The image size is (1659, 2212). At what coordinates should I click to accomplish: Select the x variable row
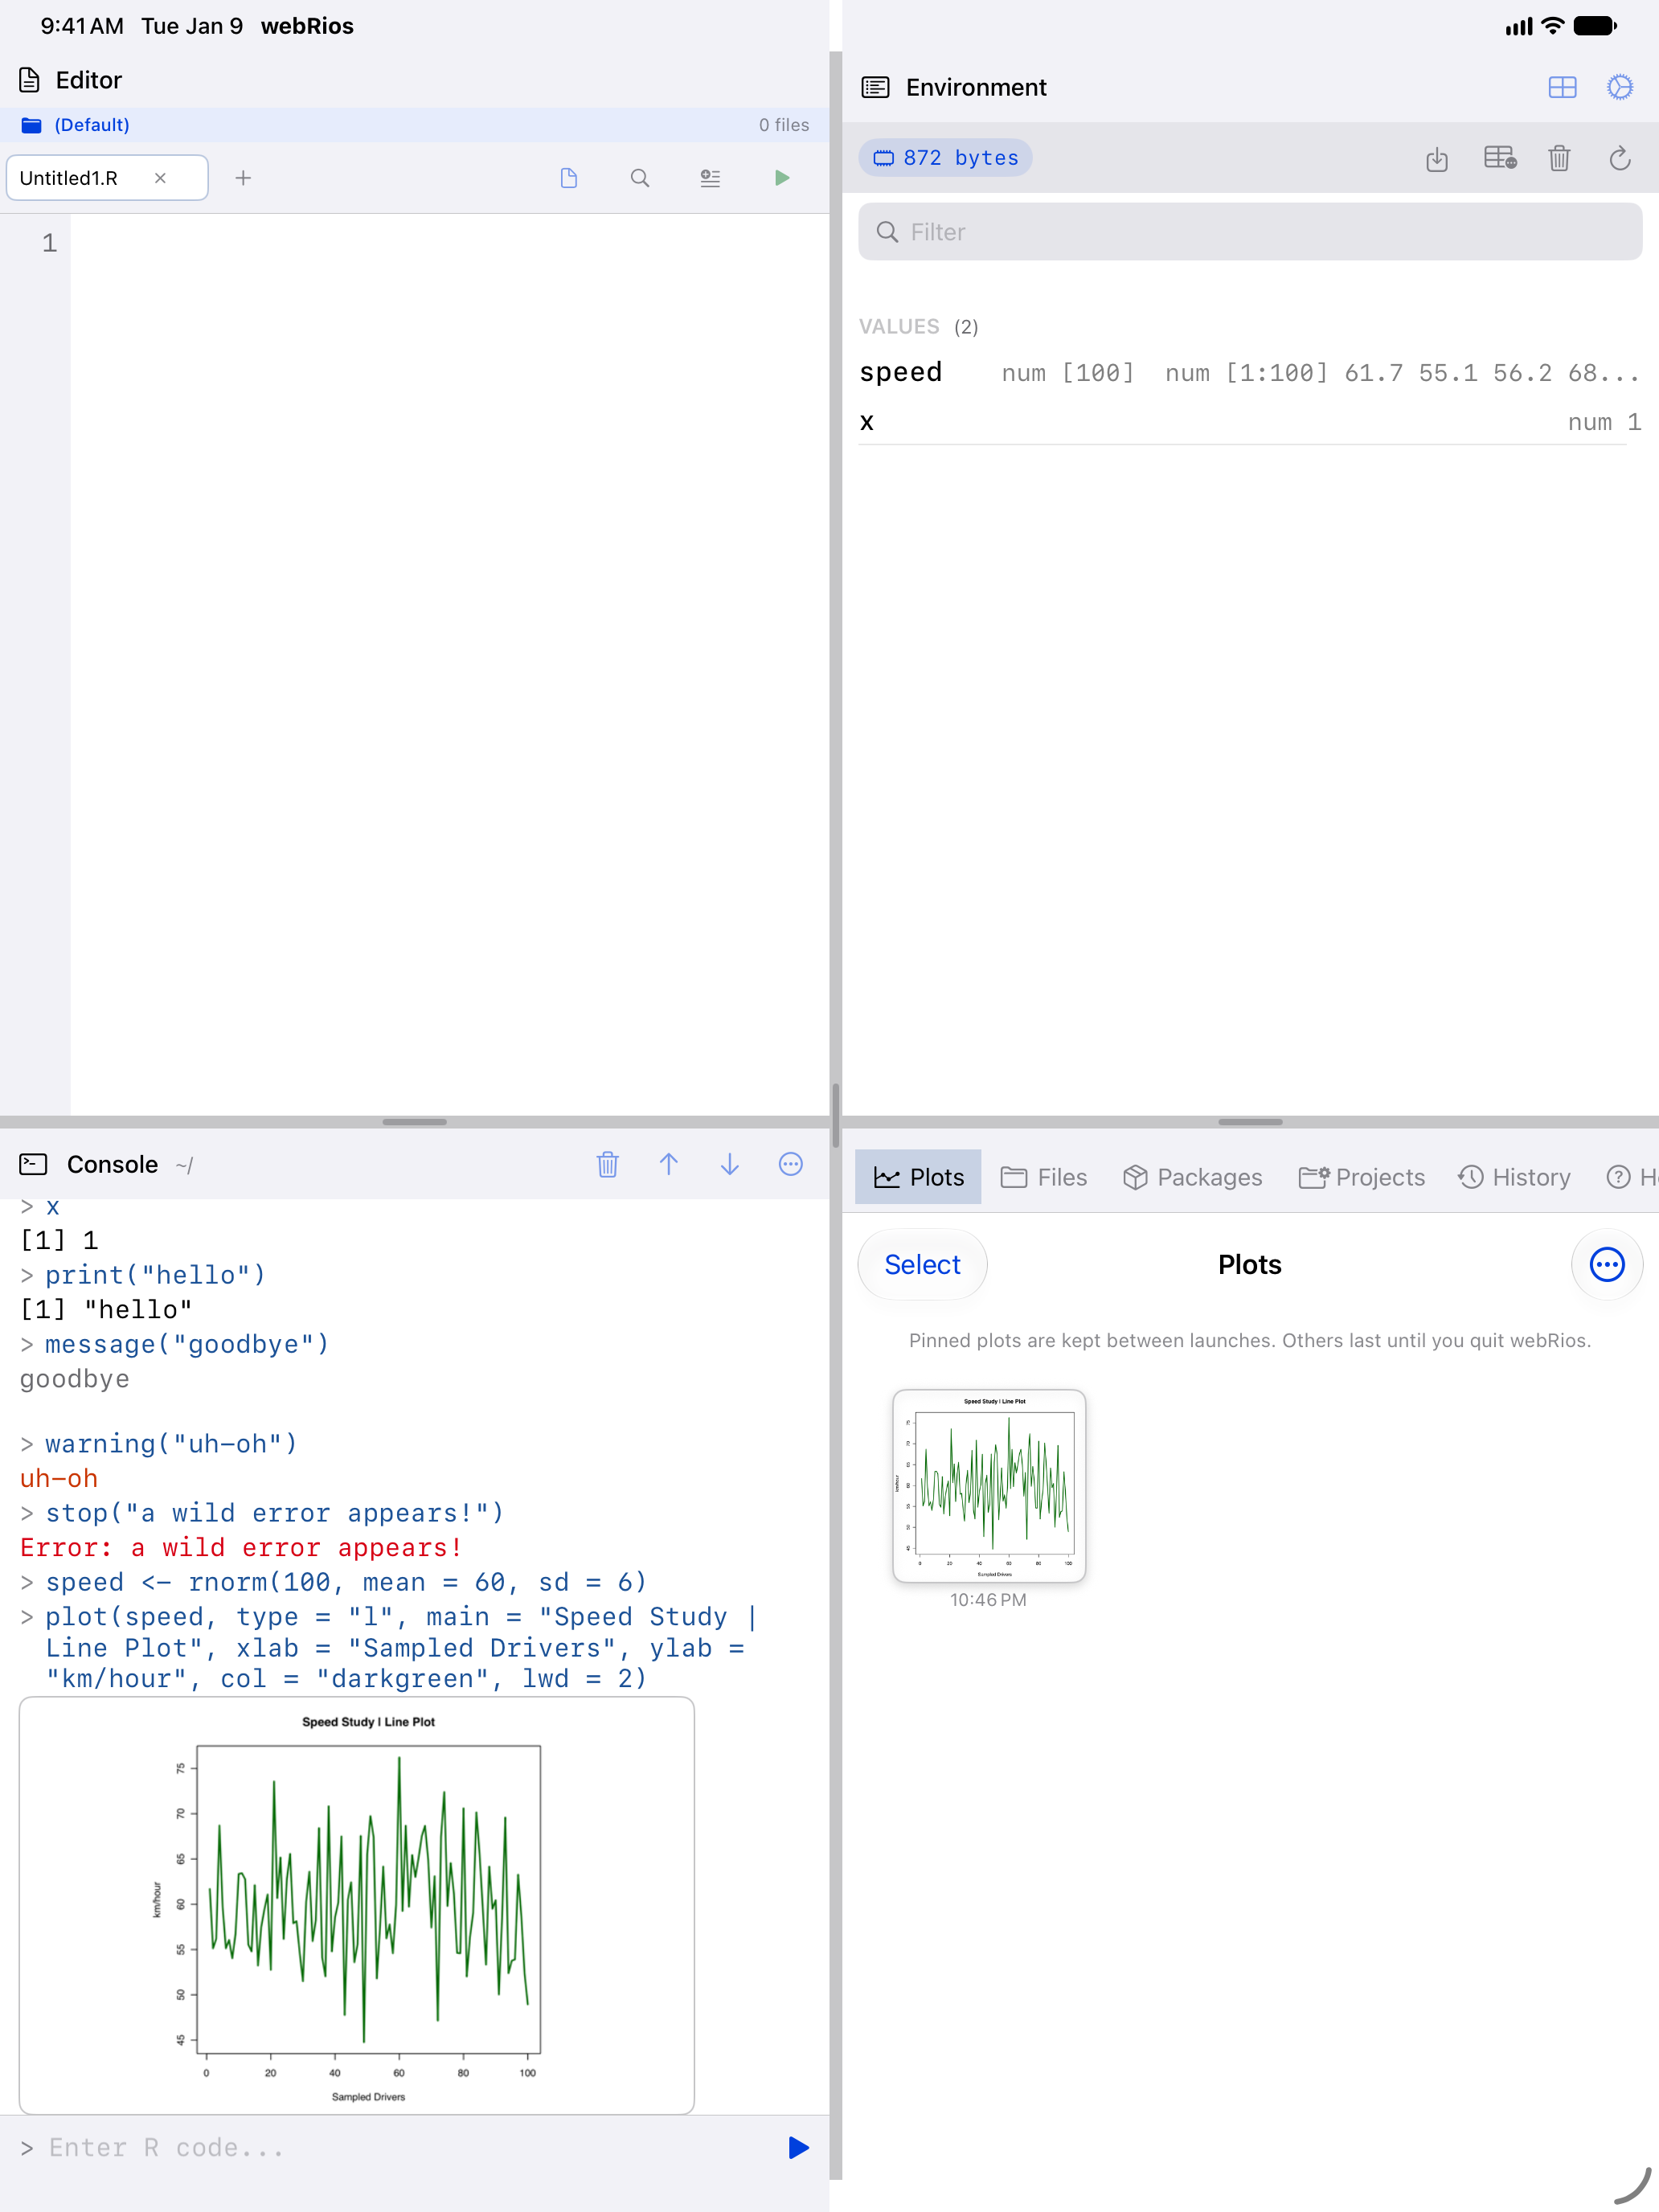(1250, 422)
